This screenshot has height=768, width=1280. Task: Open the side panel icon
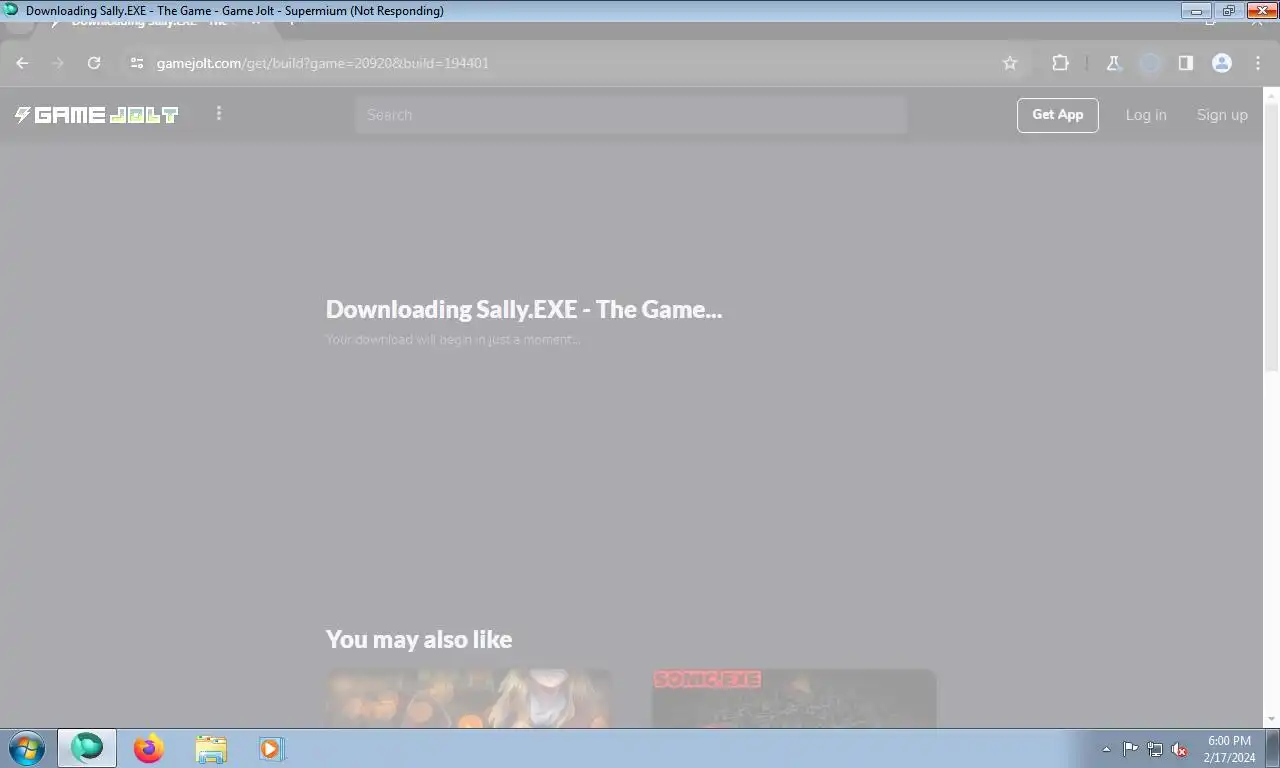[x=1185, y=63]
